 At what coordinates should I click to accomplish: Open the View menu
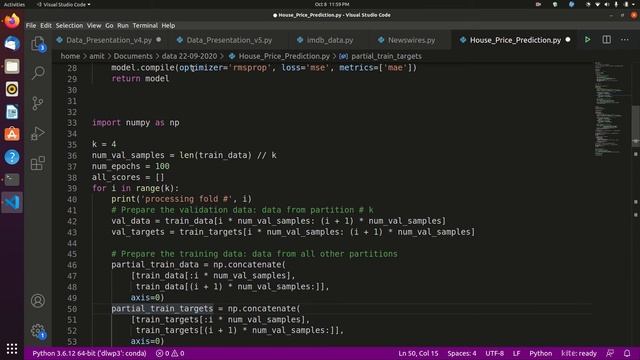coord(94,25)
